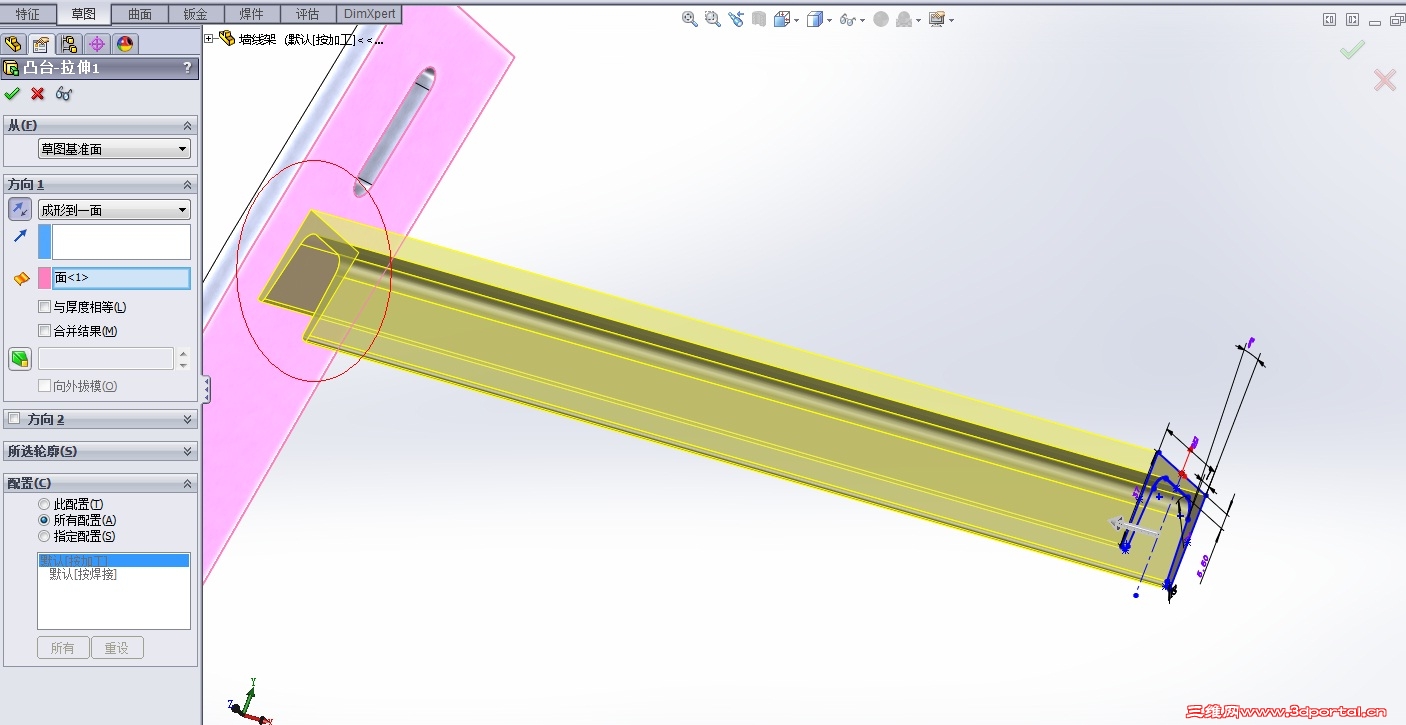This screenshot has width=1406, height=725.
Task: Switch to the 评估 tab
Action: tap(308, 14)
